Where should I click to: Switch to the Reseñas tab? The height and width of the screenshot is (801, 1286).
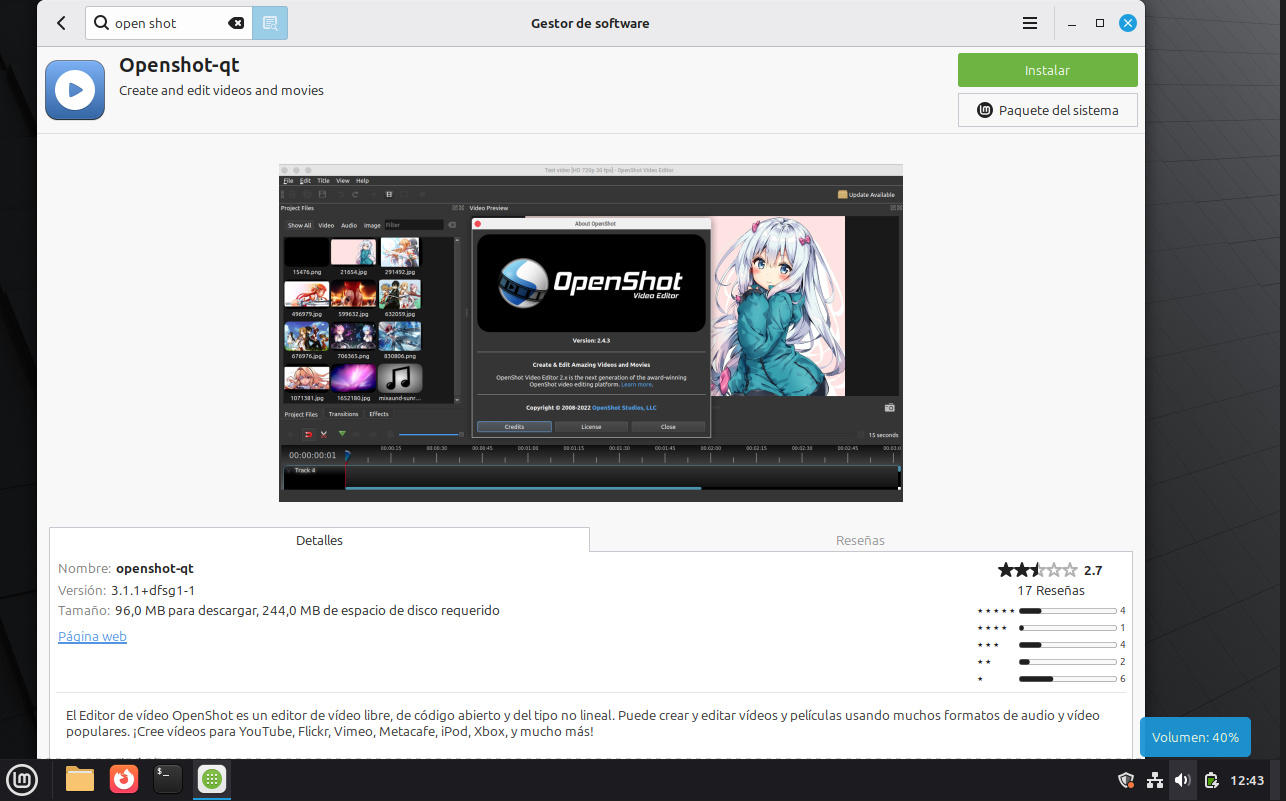(x=860, y=540)
